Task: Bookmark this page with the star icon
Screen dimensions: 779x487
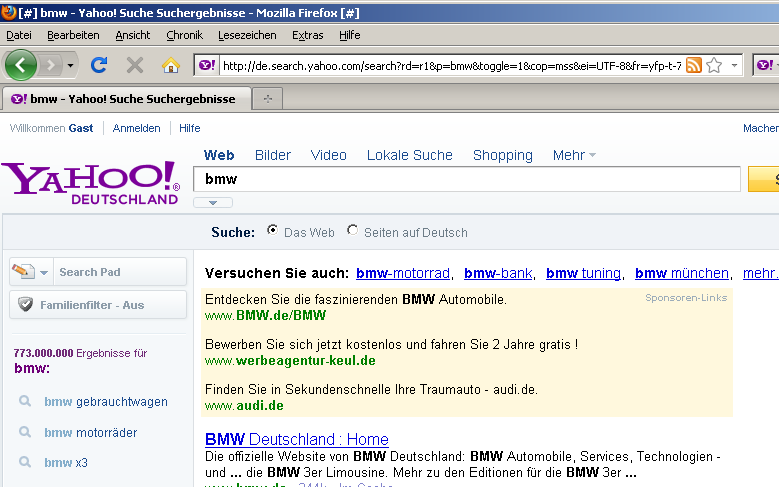Action: point(714,65)
